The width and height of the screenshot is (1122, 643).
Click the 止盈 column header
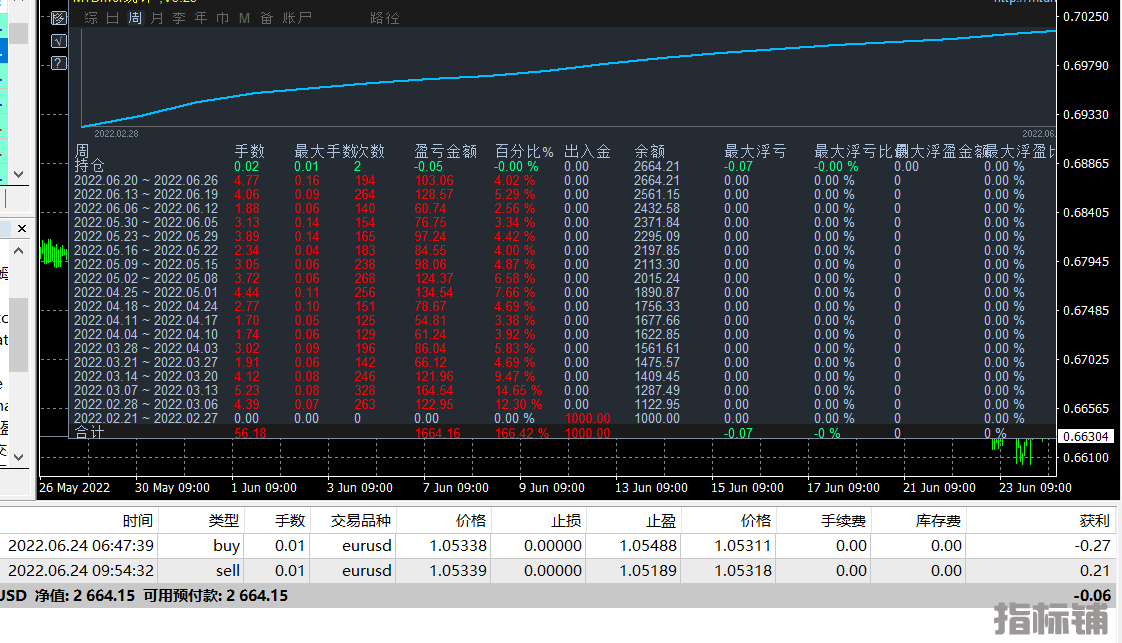tap(660, 521)
